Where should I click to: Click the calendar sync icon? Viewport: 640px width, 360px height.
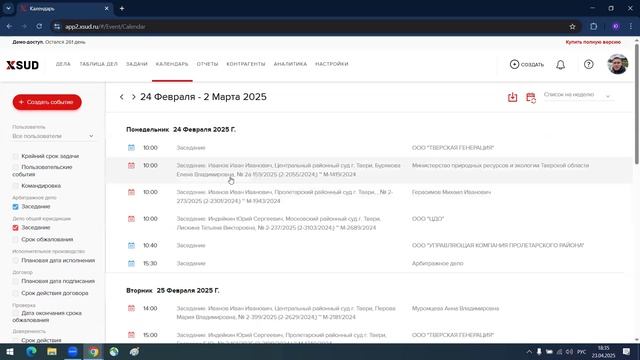[531, 97]
